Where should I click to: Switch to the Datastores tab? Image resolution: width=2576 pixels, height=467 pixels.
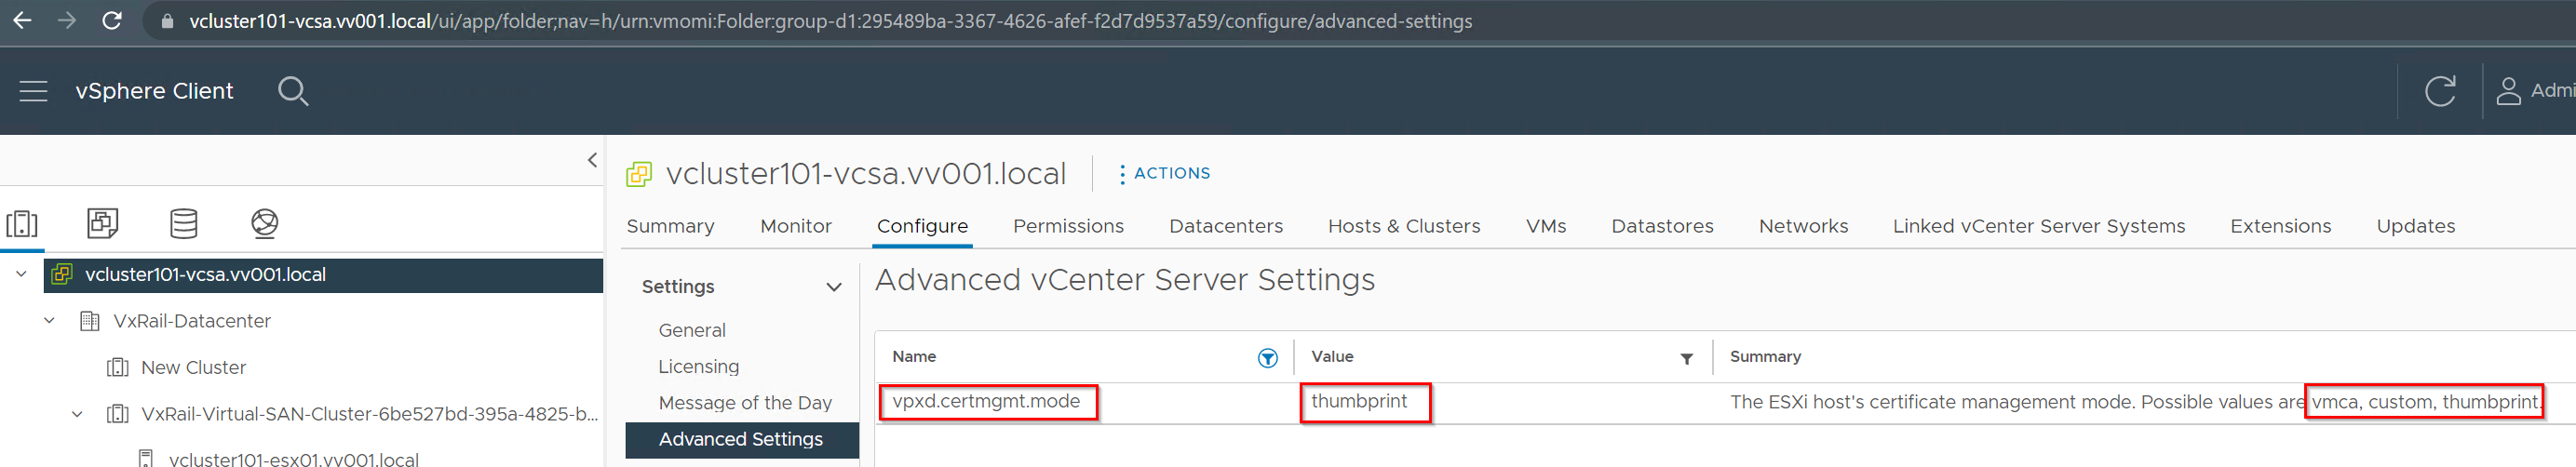[x=1662, y=227]
